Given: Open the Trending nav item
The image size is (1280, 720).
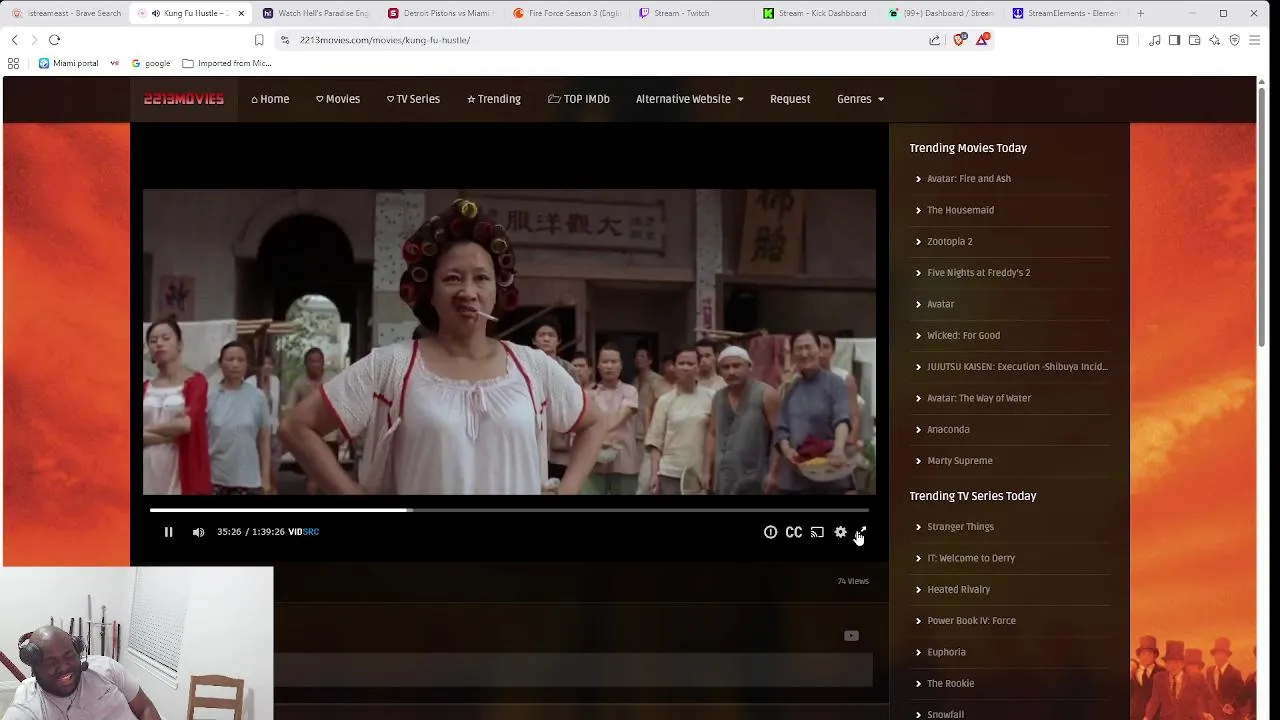Looking at the screenshot, I should pos(494,99).
